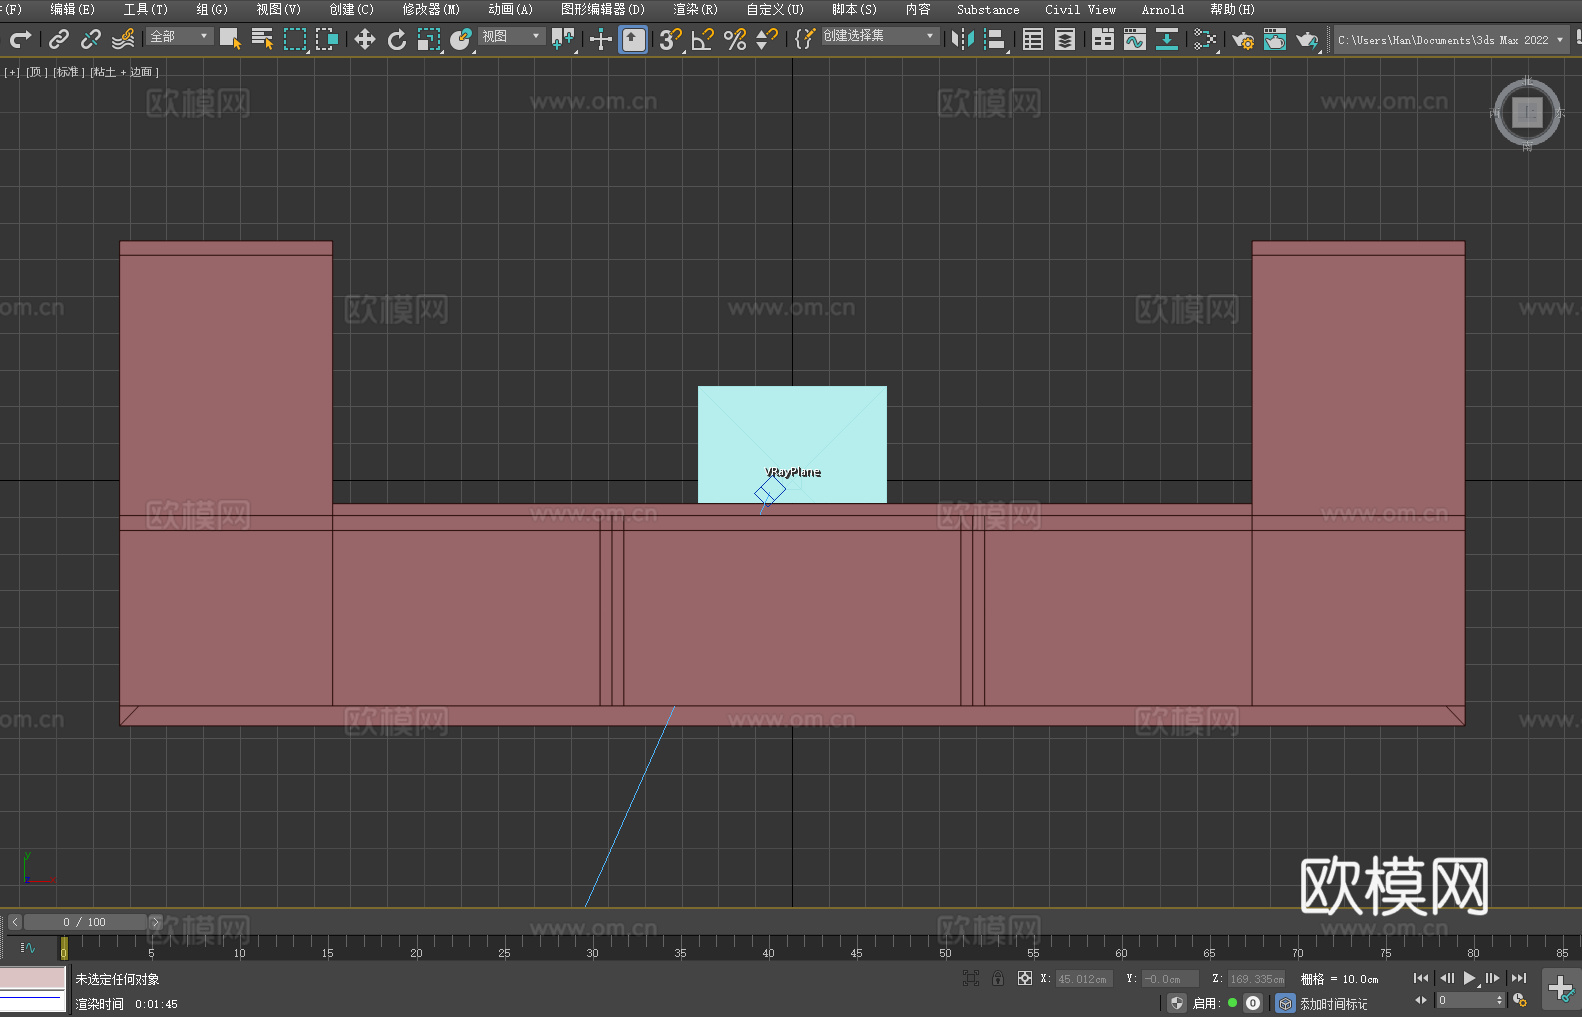This screenshot has height=1017, width=1582.
Task: Toggle 3D Snaps
Action: 671,39
